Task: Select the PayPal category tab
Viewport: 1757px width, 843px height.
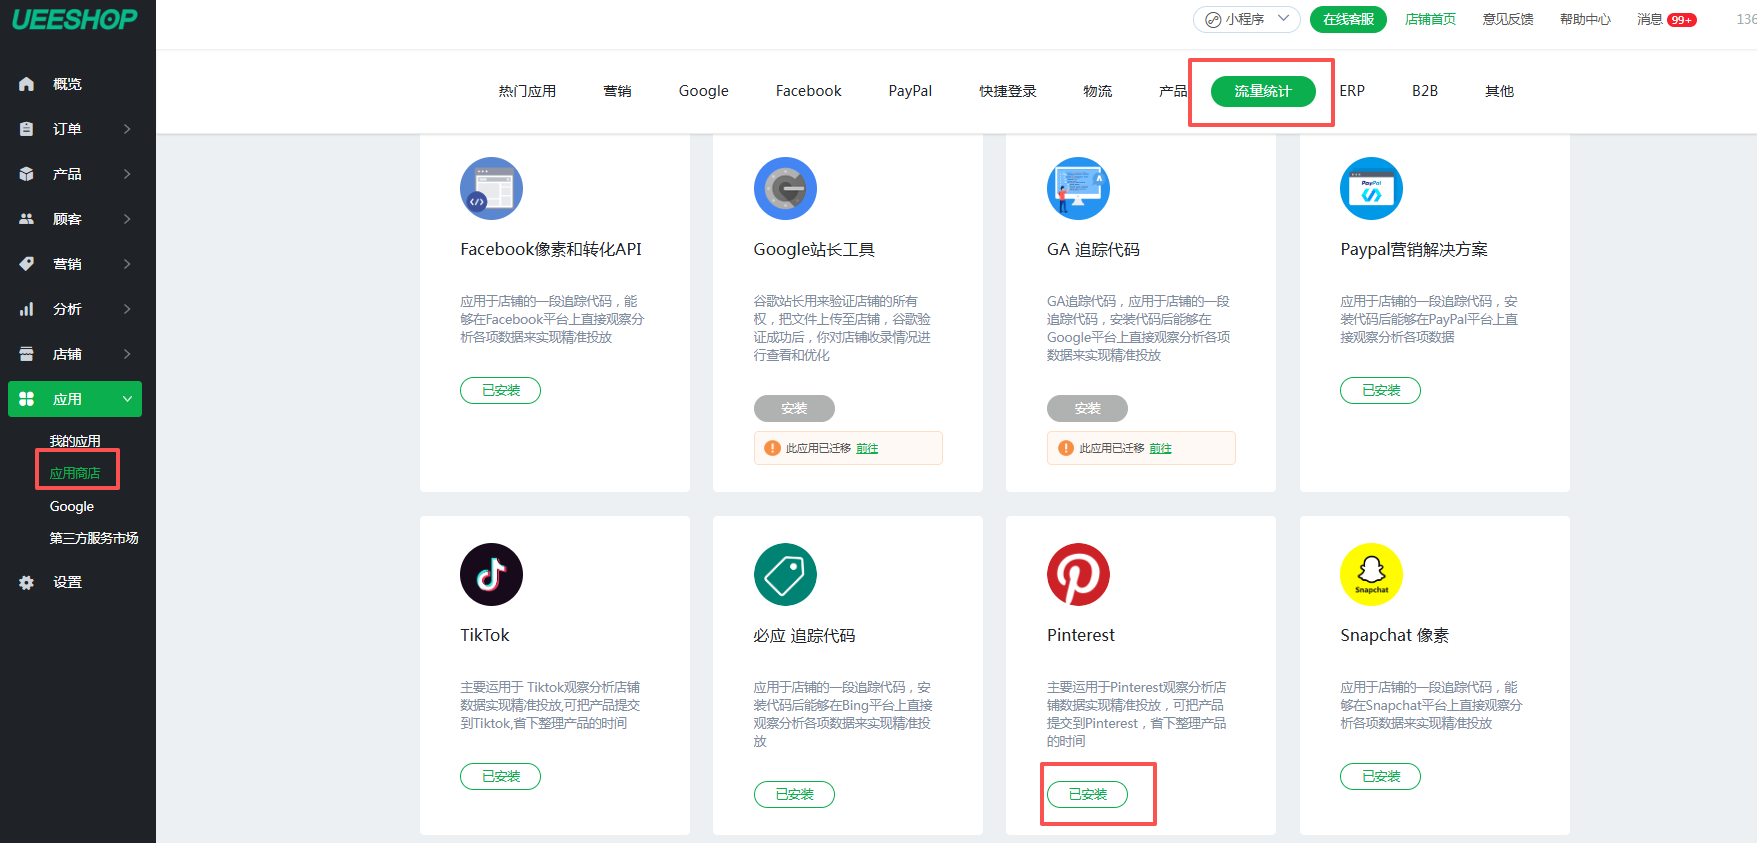Action: click(909, 91)
